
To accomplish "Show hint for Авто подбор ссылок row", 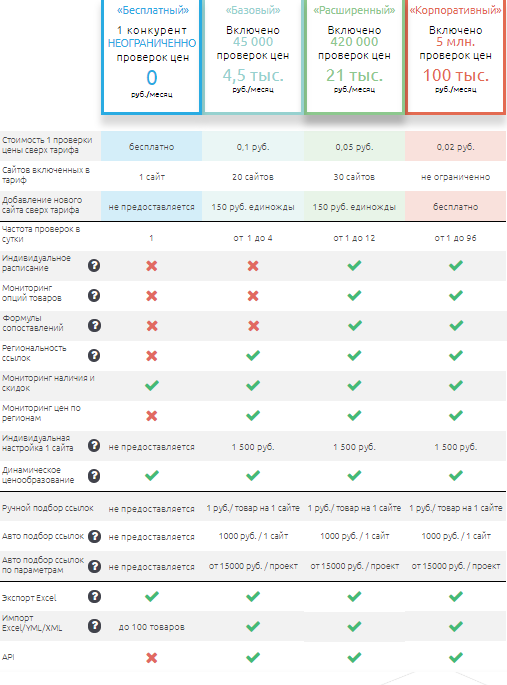I will (94, 536).
